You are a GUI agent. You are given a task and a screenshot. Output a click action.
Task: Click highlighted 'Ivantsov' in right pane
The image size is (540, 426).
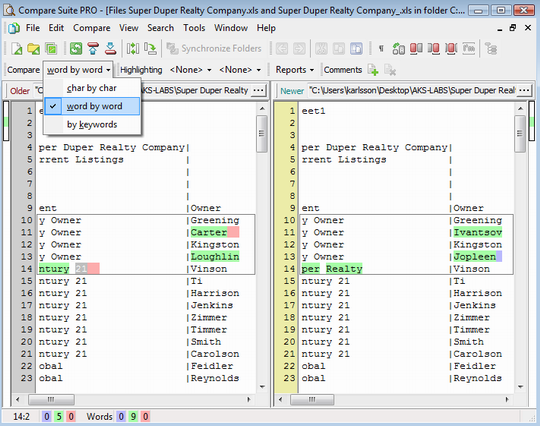coord(477,232)
